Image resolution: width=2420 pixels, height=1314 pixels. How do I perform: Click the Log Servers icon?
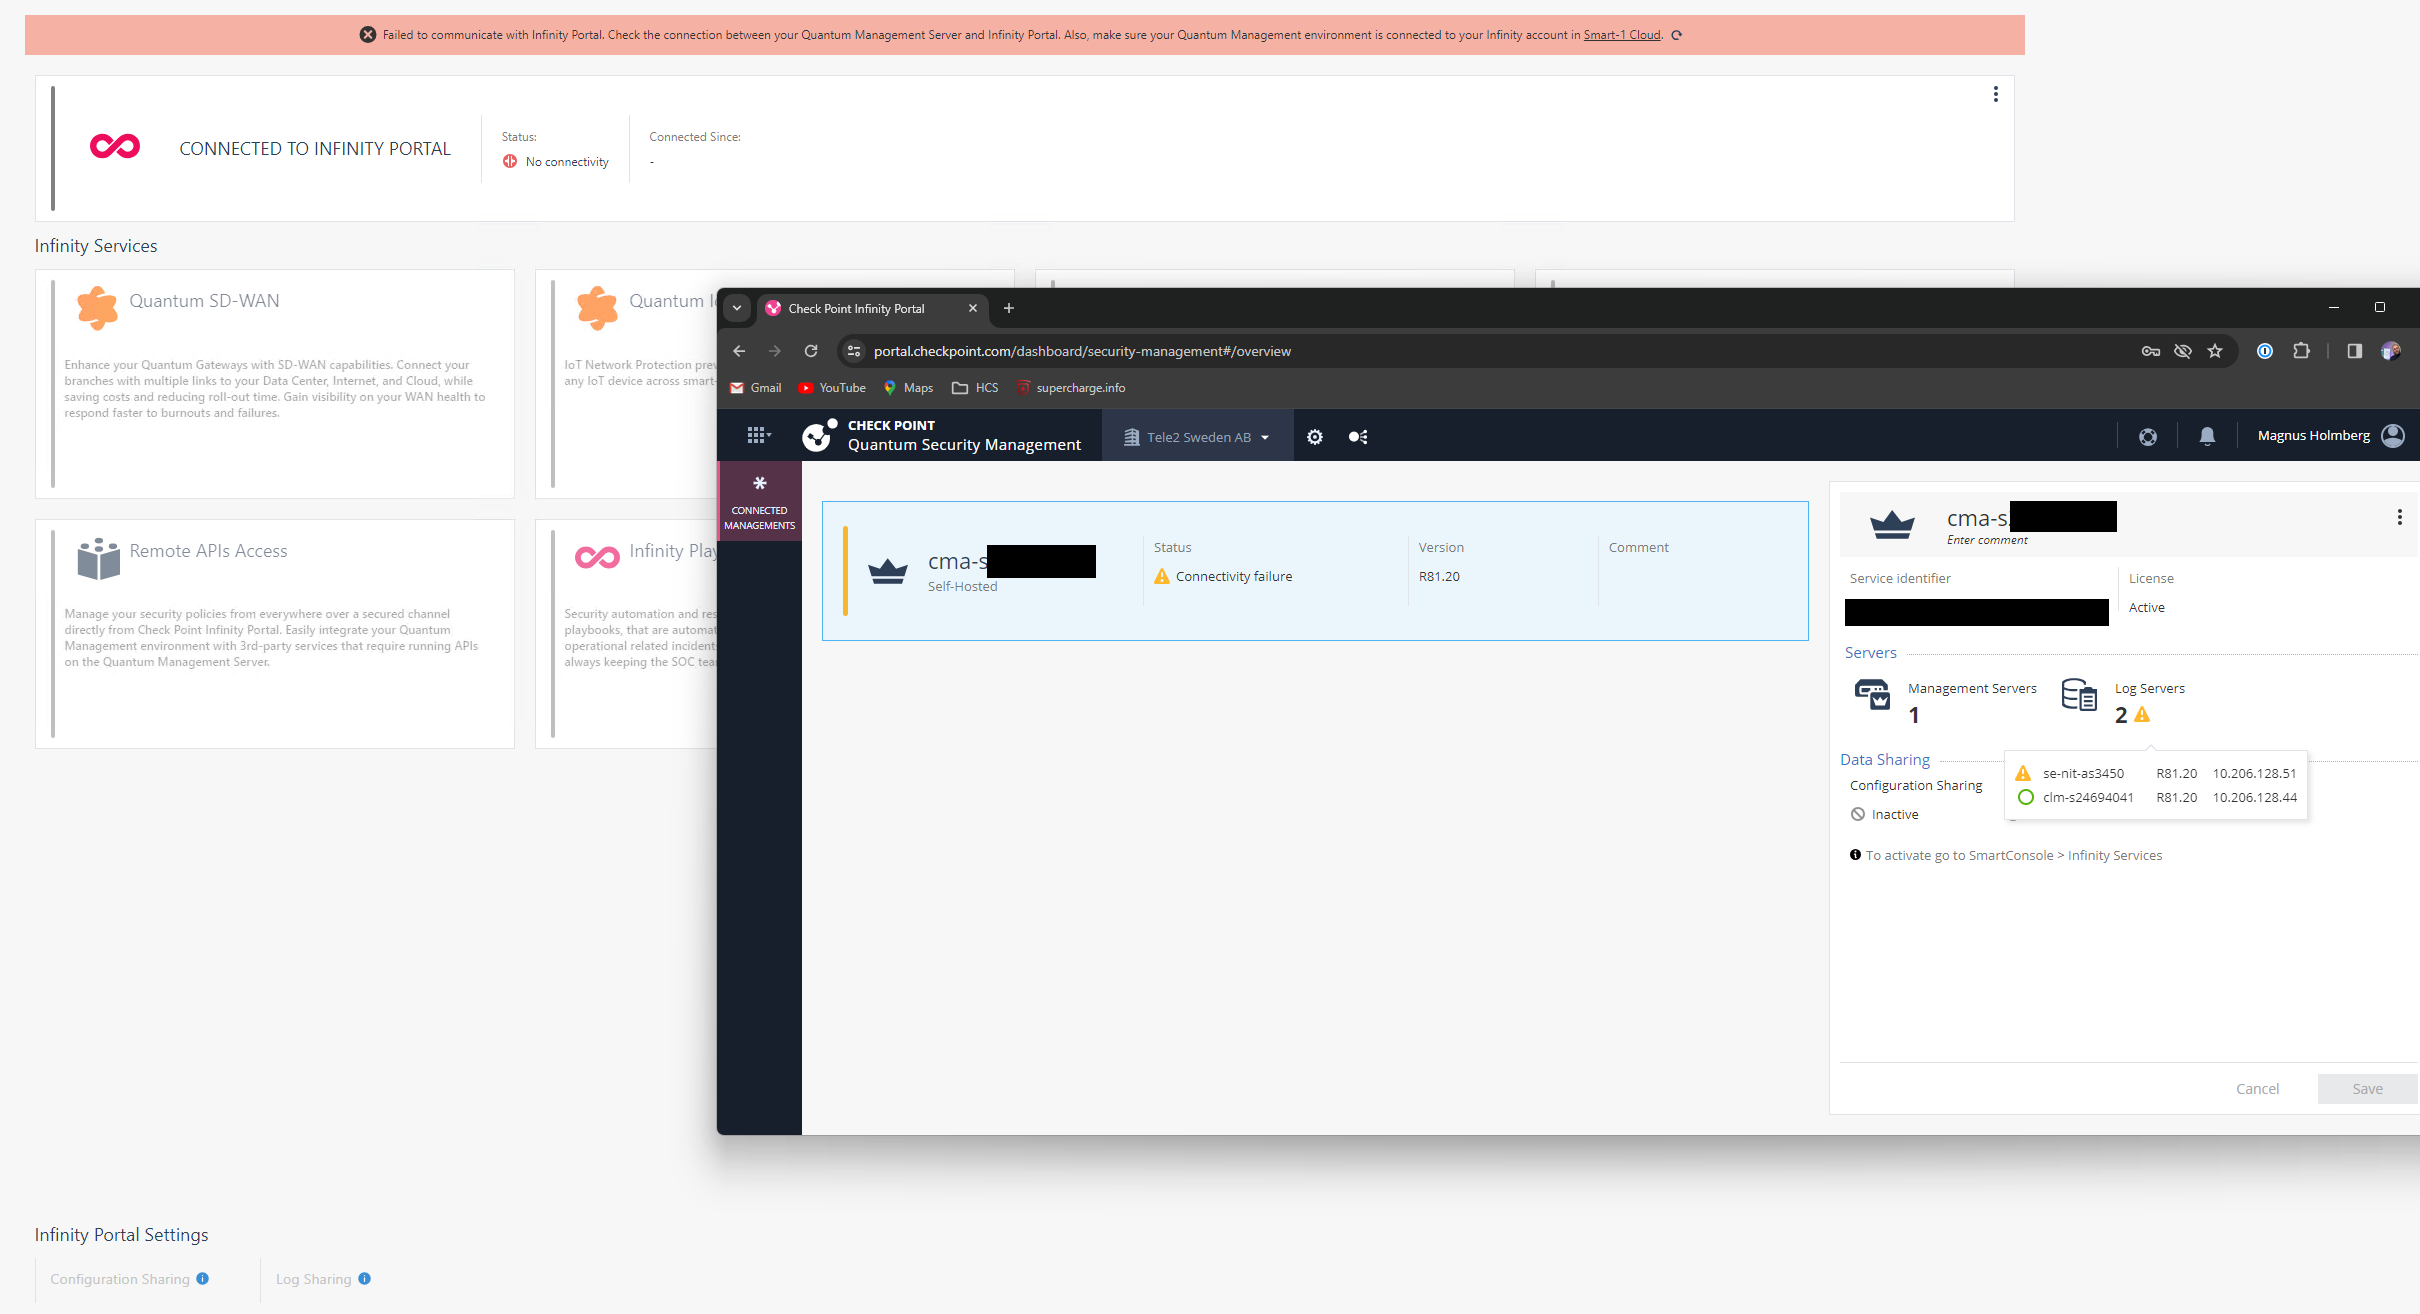click(x=2079, y=695)
